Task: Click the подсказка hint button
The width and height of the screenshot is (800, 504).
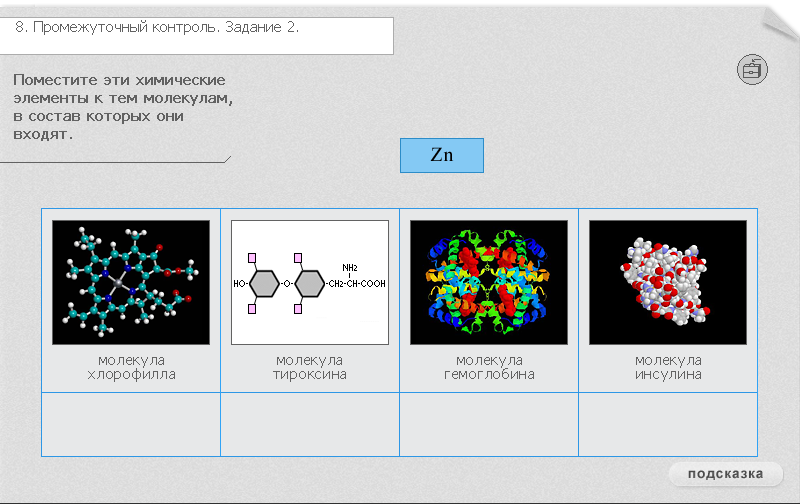Action: click(726, 474)
